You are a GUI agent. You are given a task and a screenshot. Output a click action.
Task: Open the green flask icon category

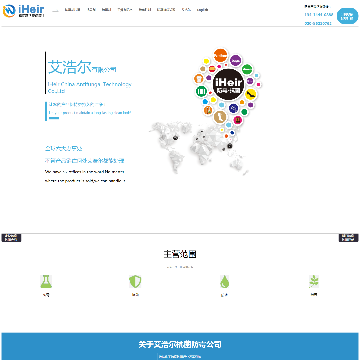click(46, 282)
